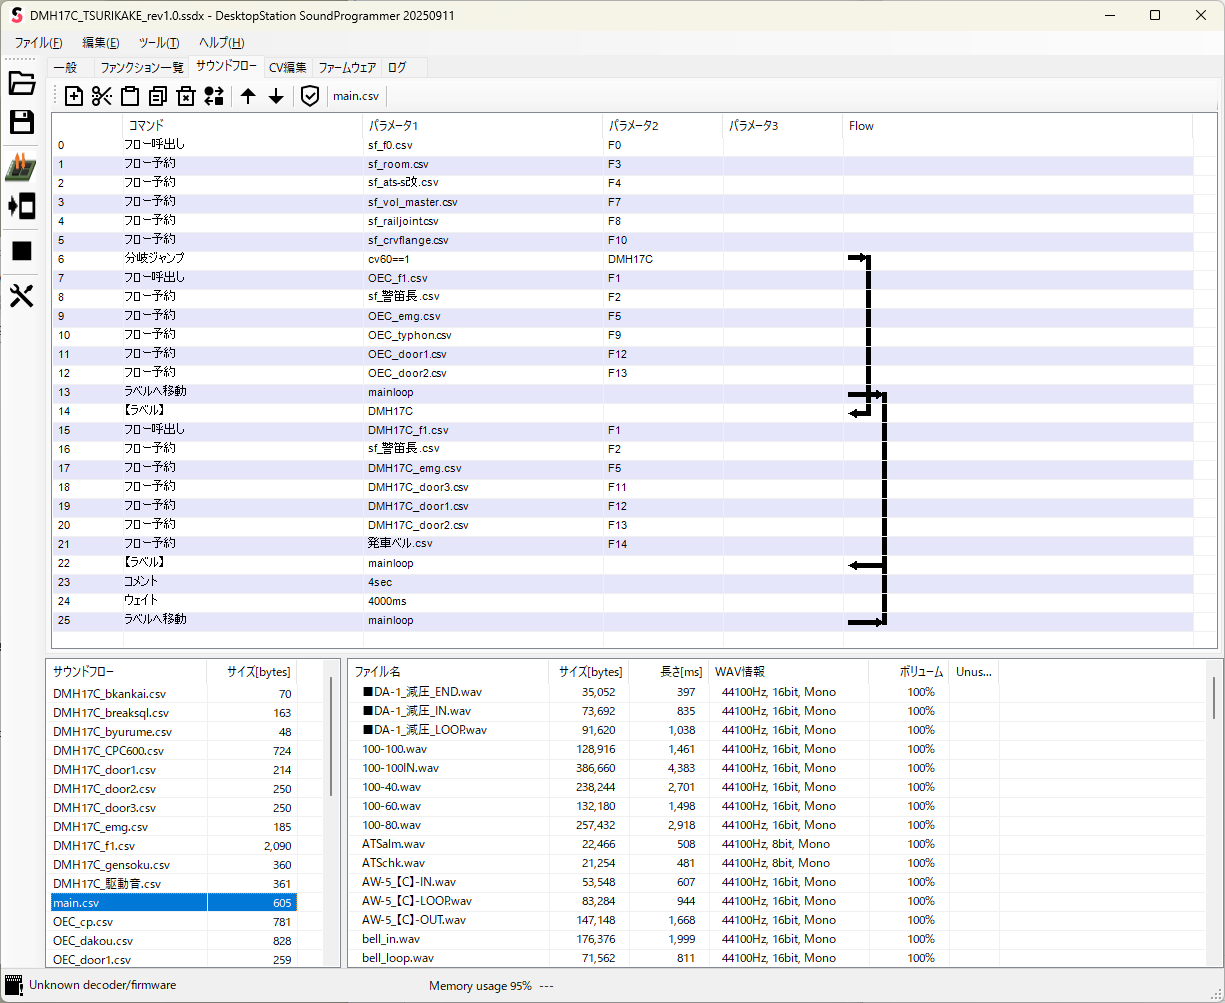Click the shield checkmark validate icon

click(310, 96)
